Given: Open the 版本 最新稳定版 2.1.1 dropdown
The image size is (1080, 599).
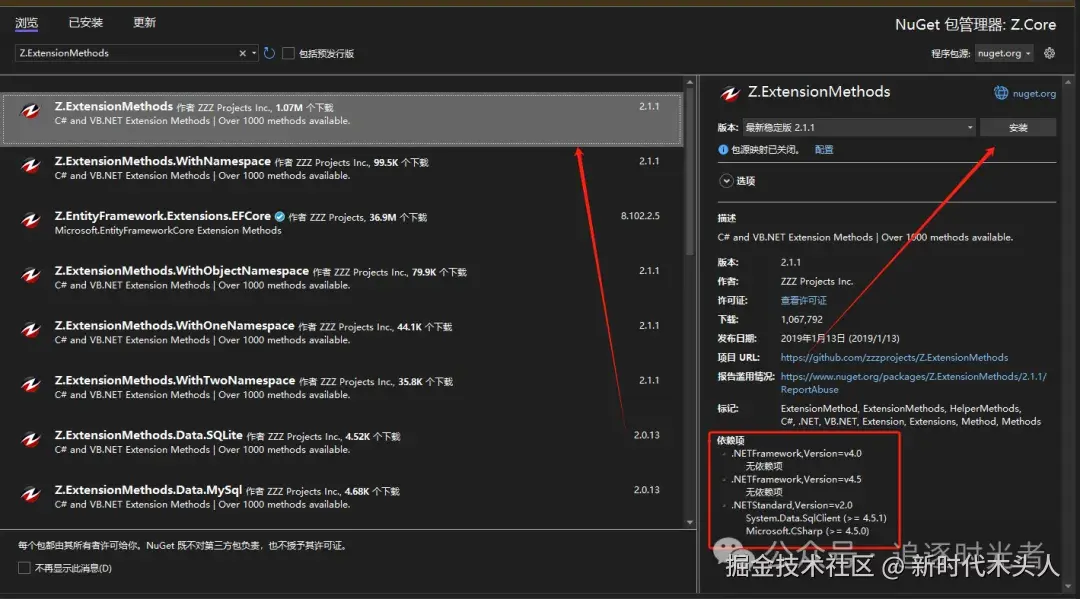Looking at the screenshot, I should tap(859, 127).
